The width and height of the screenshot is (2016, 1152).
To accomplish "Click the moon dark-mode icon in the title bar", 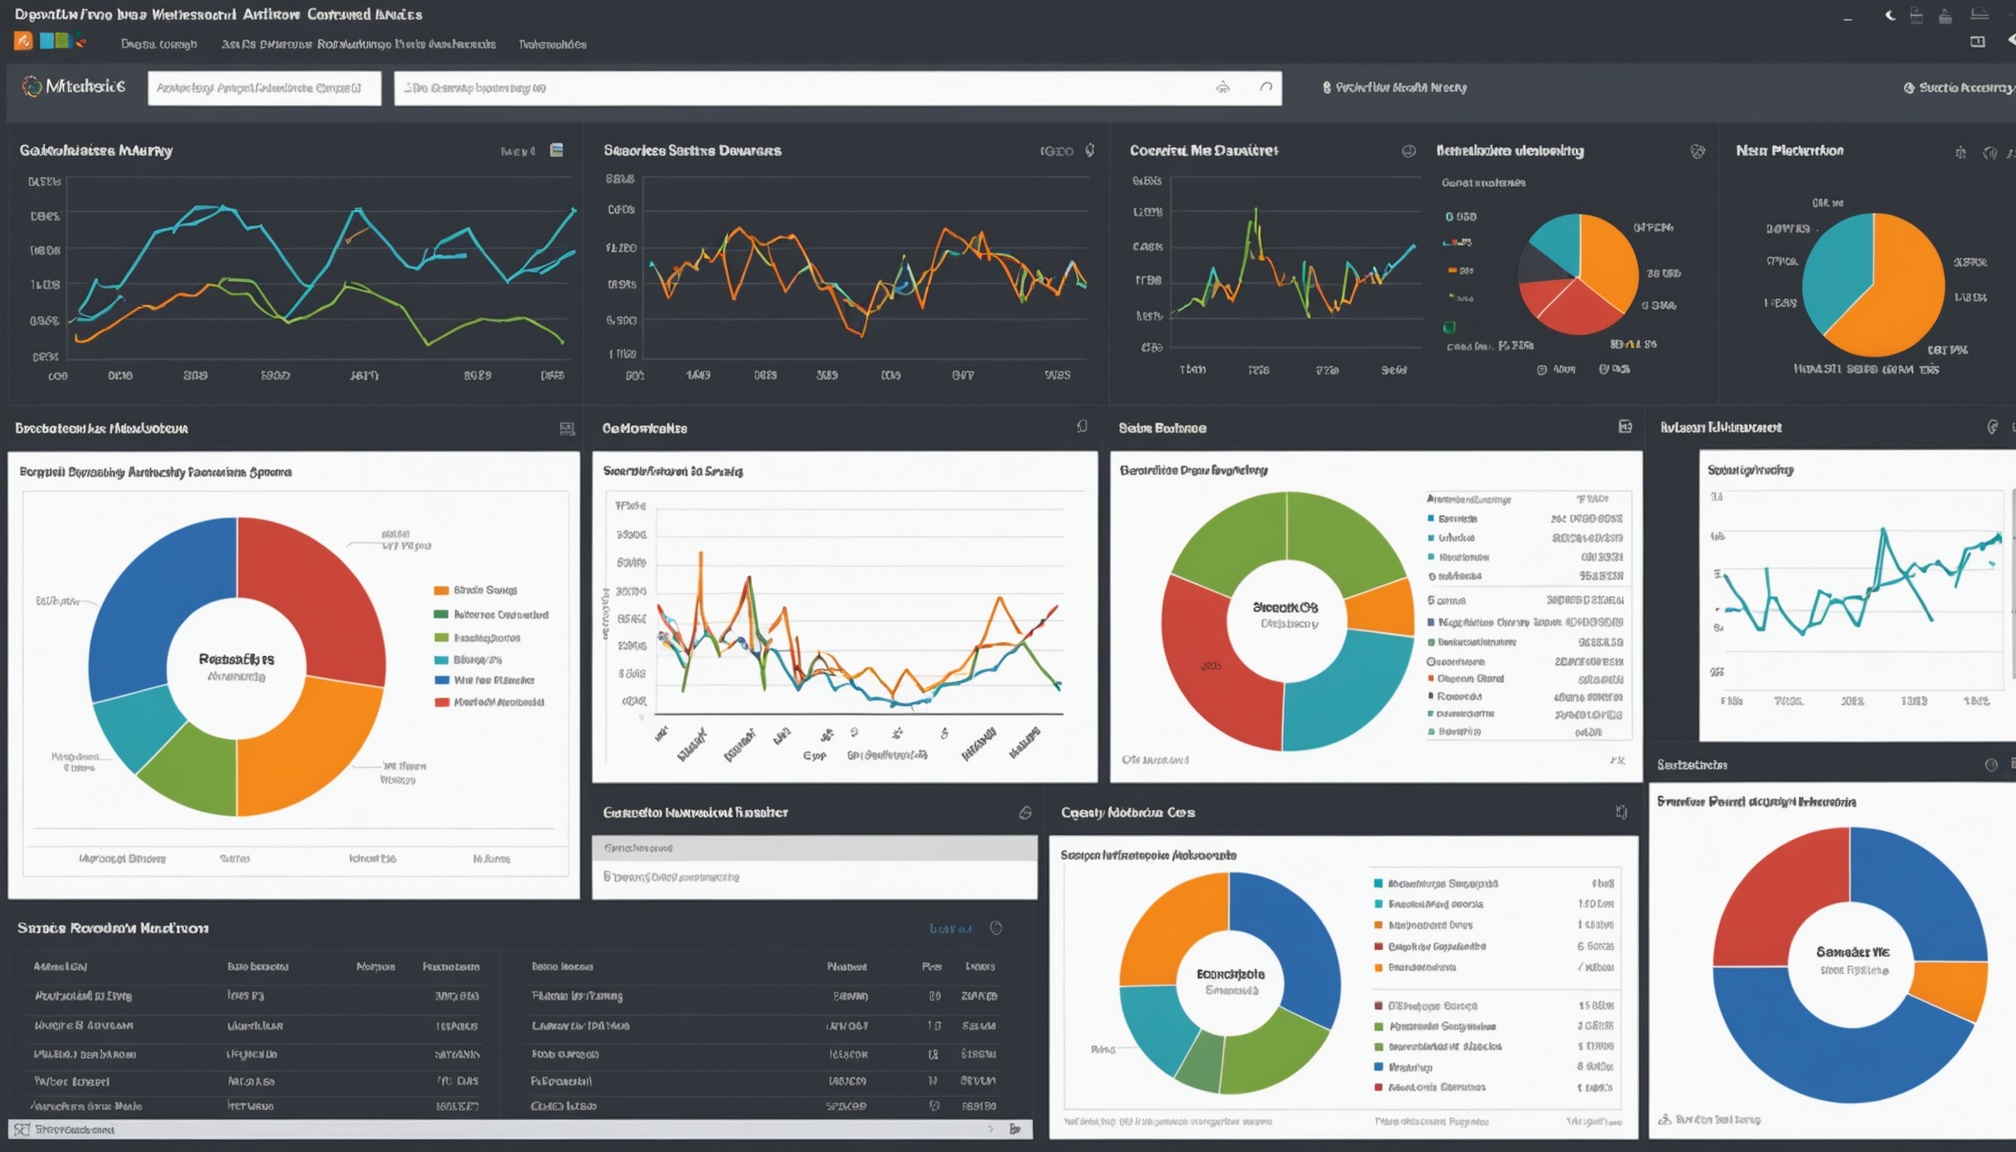I will pos(1890,14).
